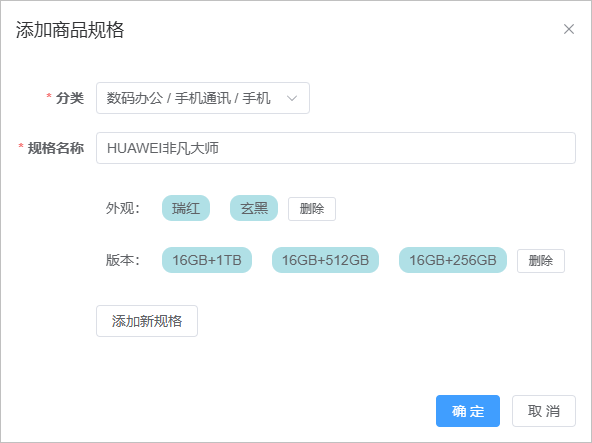
Task: Select the 瑞红 appearance tag
Action: click(x=186, y=208)
